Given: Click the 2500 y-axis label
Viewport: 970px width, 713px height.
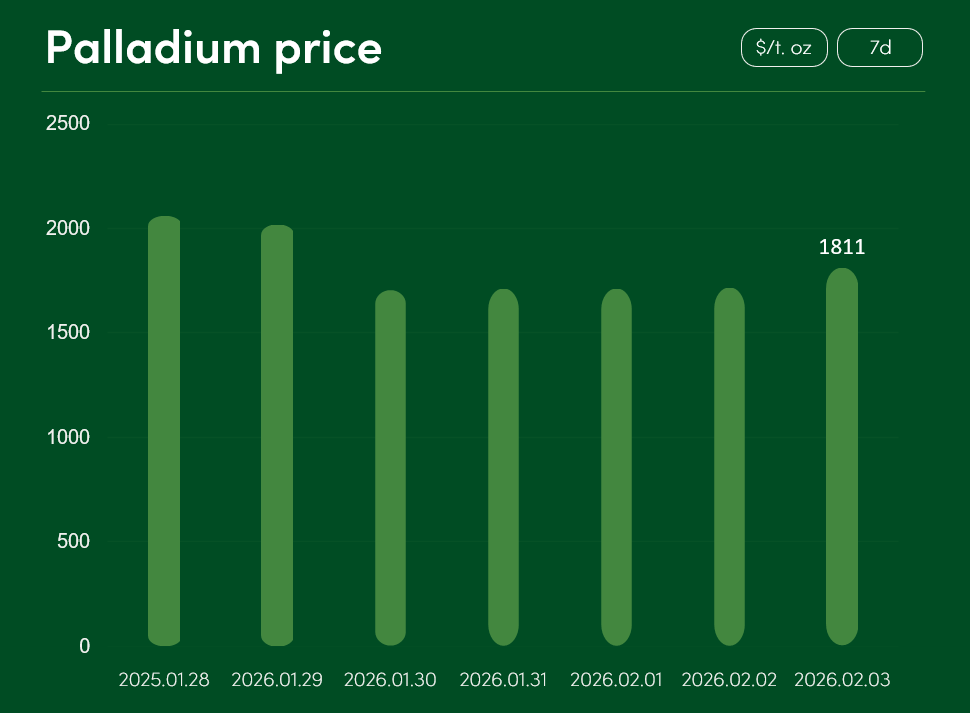Looking at the screenshot, I should coord(68,123).
